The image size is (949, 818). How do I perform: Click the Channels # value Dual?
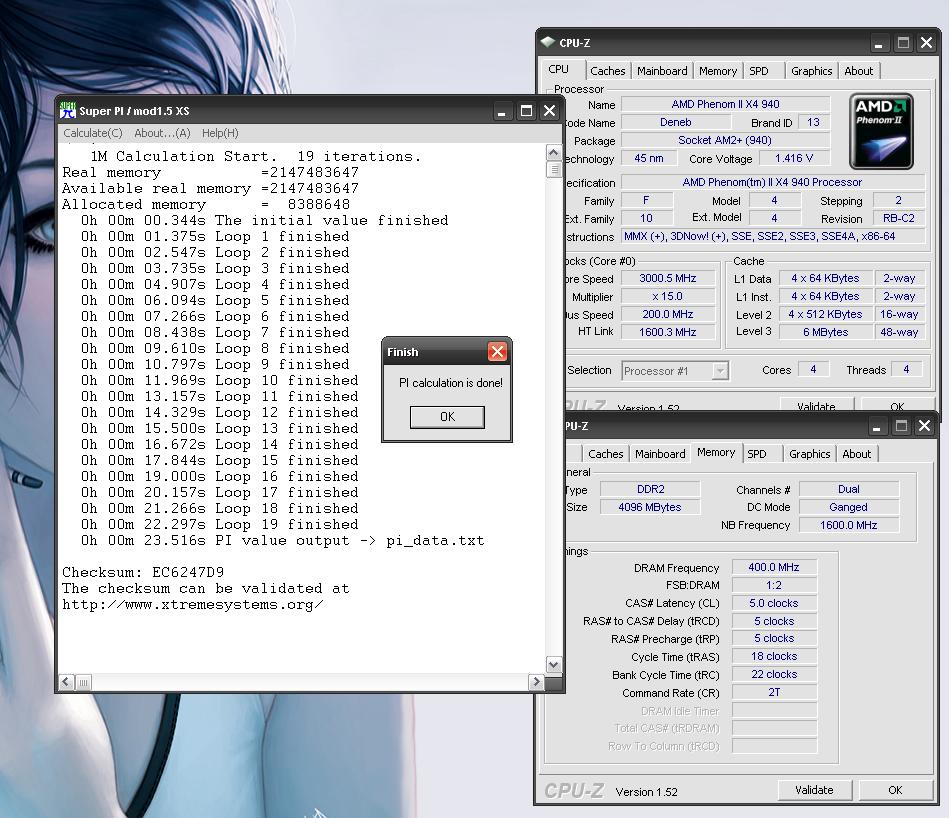(849, 489)
